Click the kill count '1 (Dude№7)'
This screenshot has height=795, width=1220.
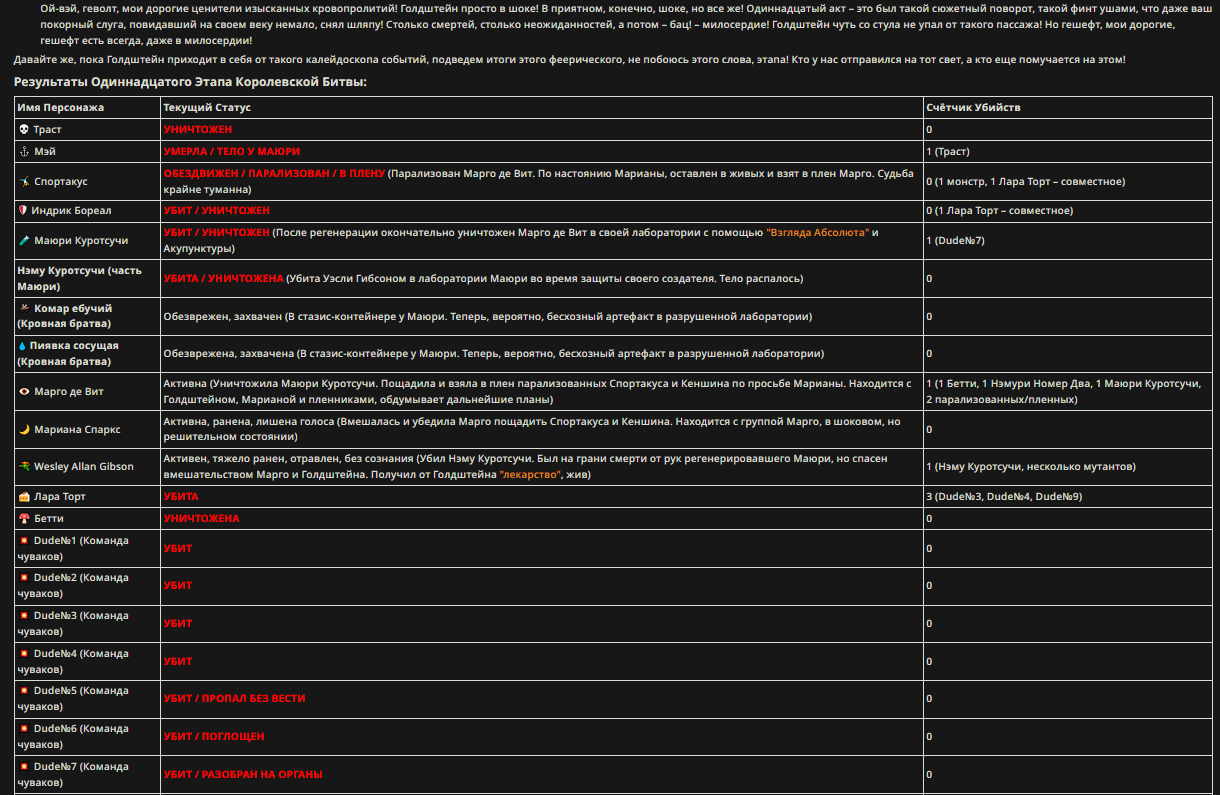955,241
